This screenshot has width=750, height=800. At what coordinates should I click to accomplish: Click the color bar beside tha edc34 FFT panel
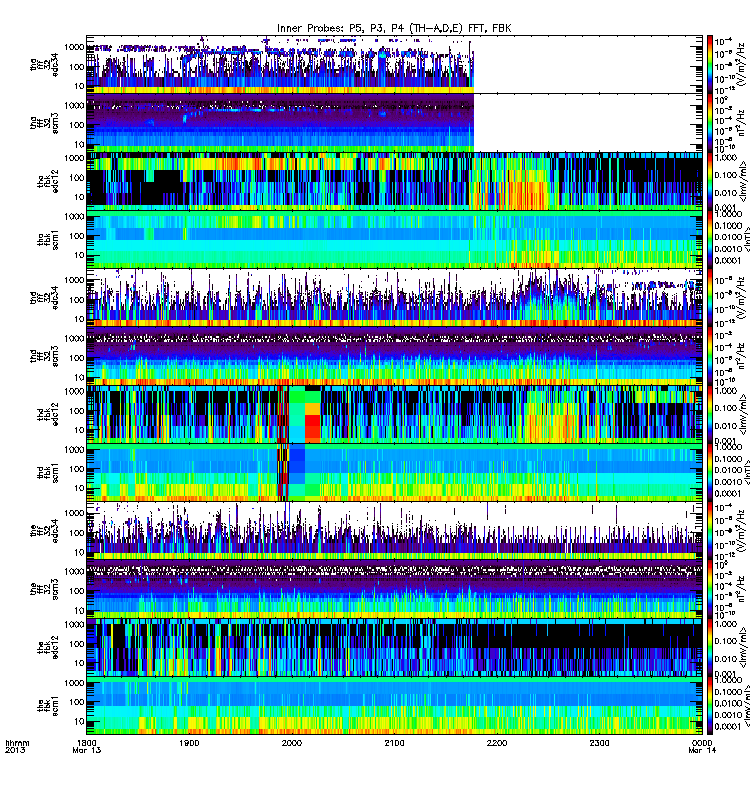(710, 64)
